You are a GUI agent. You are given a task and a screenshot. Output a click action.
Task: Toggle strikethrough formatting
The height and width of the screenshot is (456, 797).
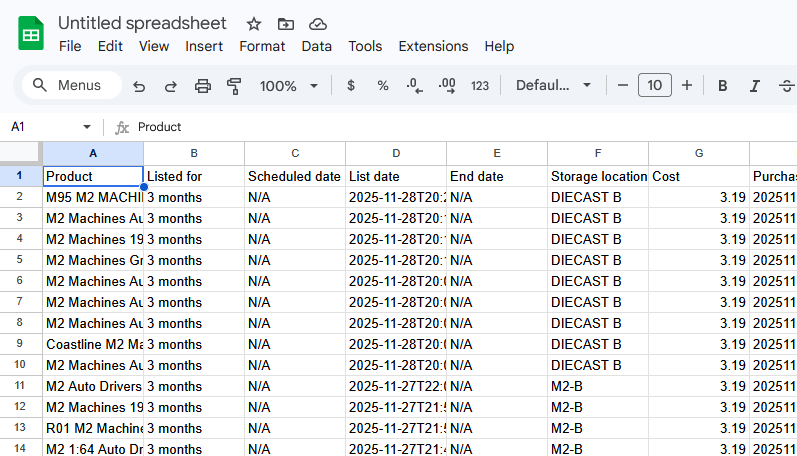[786, 85]
